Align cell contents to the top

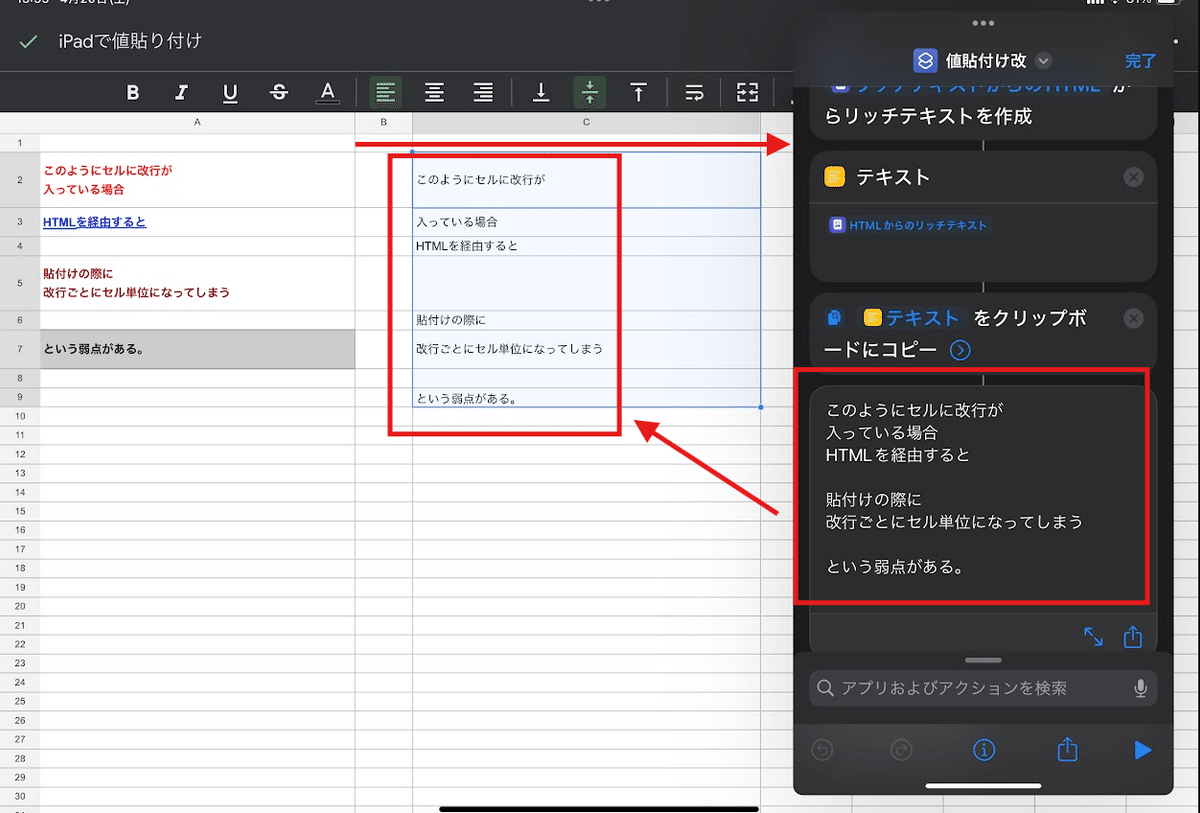pyautogui.click(x=638, y=93)
